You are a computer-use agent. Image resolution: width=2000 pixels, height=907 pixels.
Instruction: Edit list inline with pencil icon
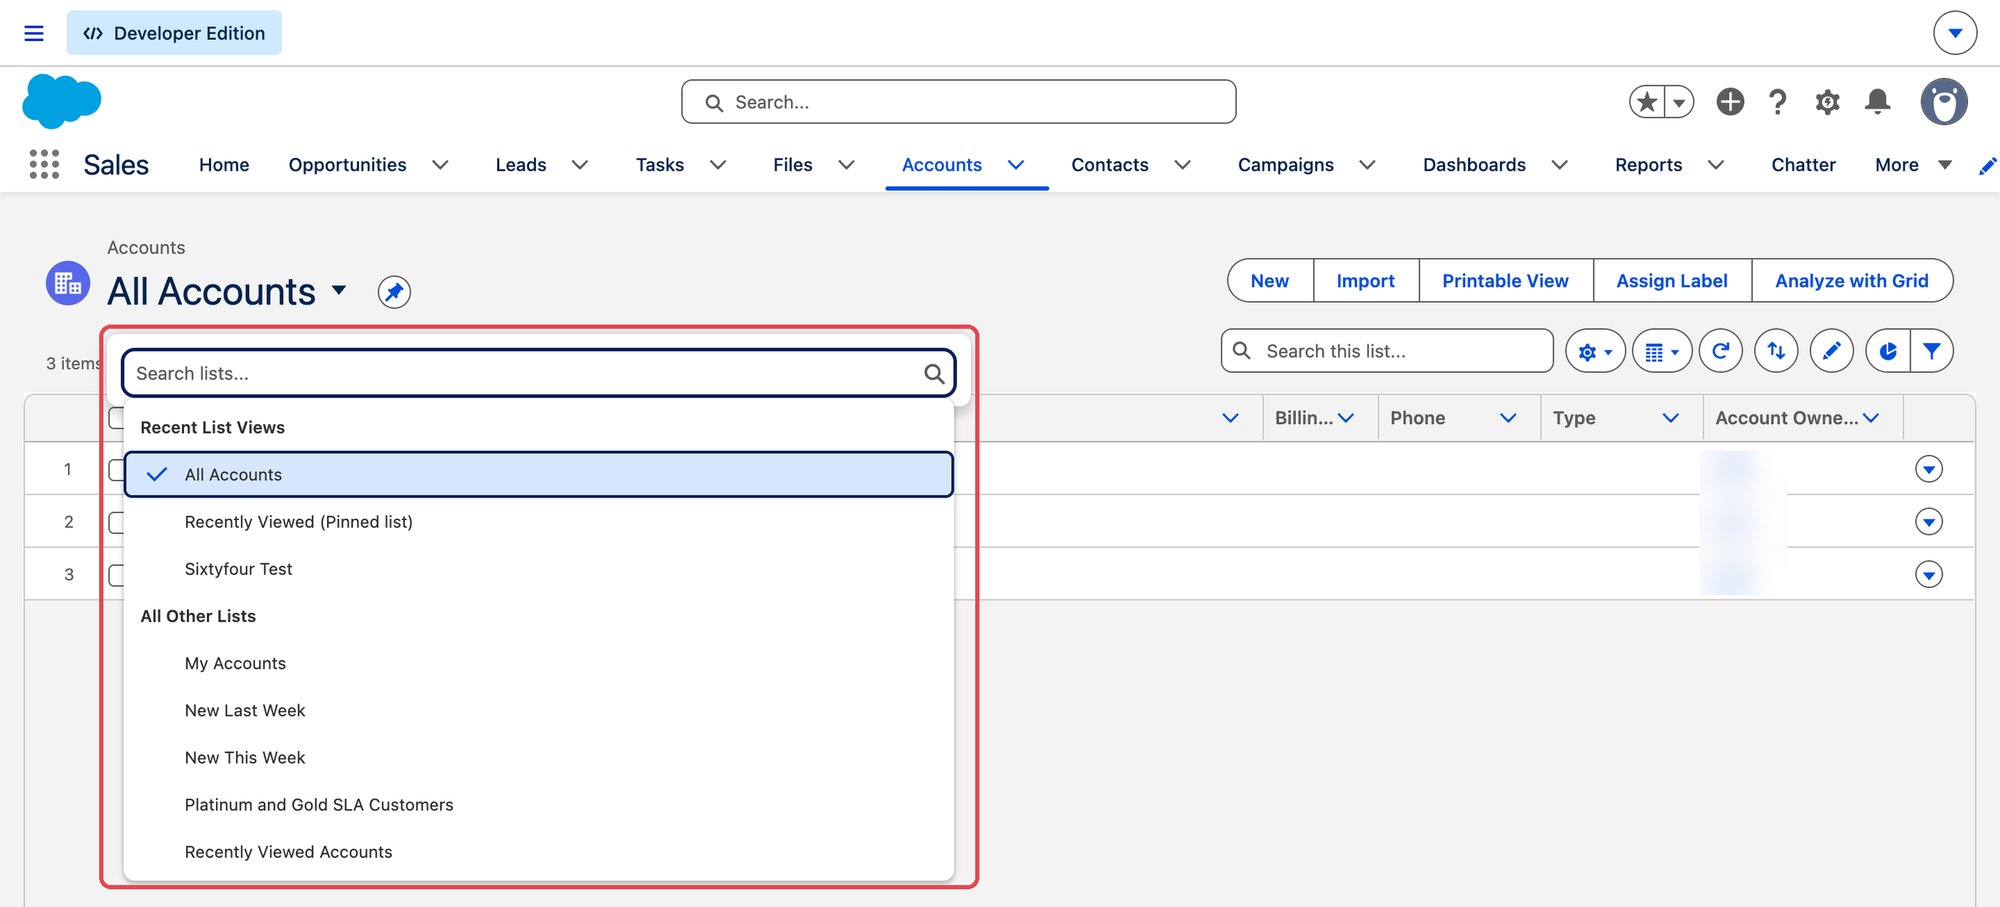pos(1832,351)
